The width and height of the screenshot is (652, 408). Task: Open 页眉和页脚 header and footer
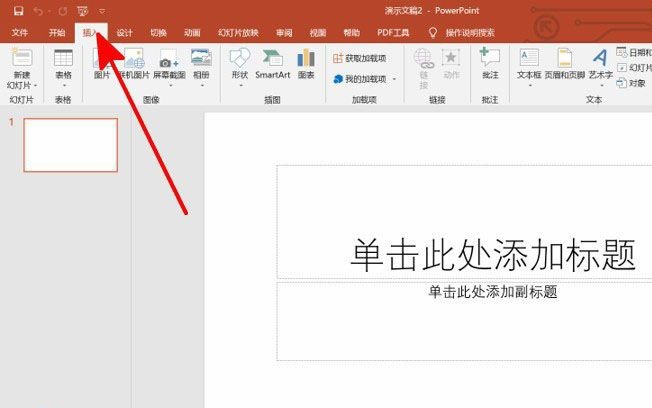[x=565, y=65]
